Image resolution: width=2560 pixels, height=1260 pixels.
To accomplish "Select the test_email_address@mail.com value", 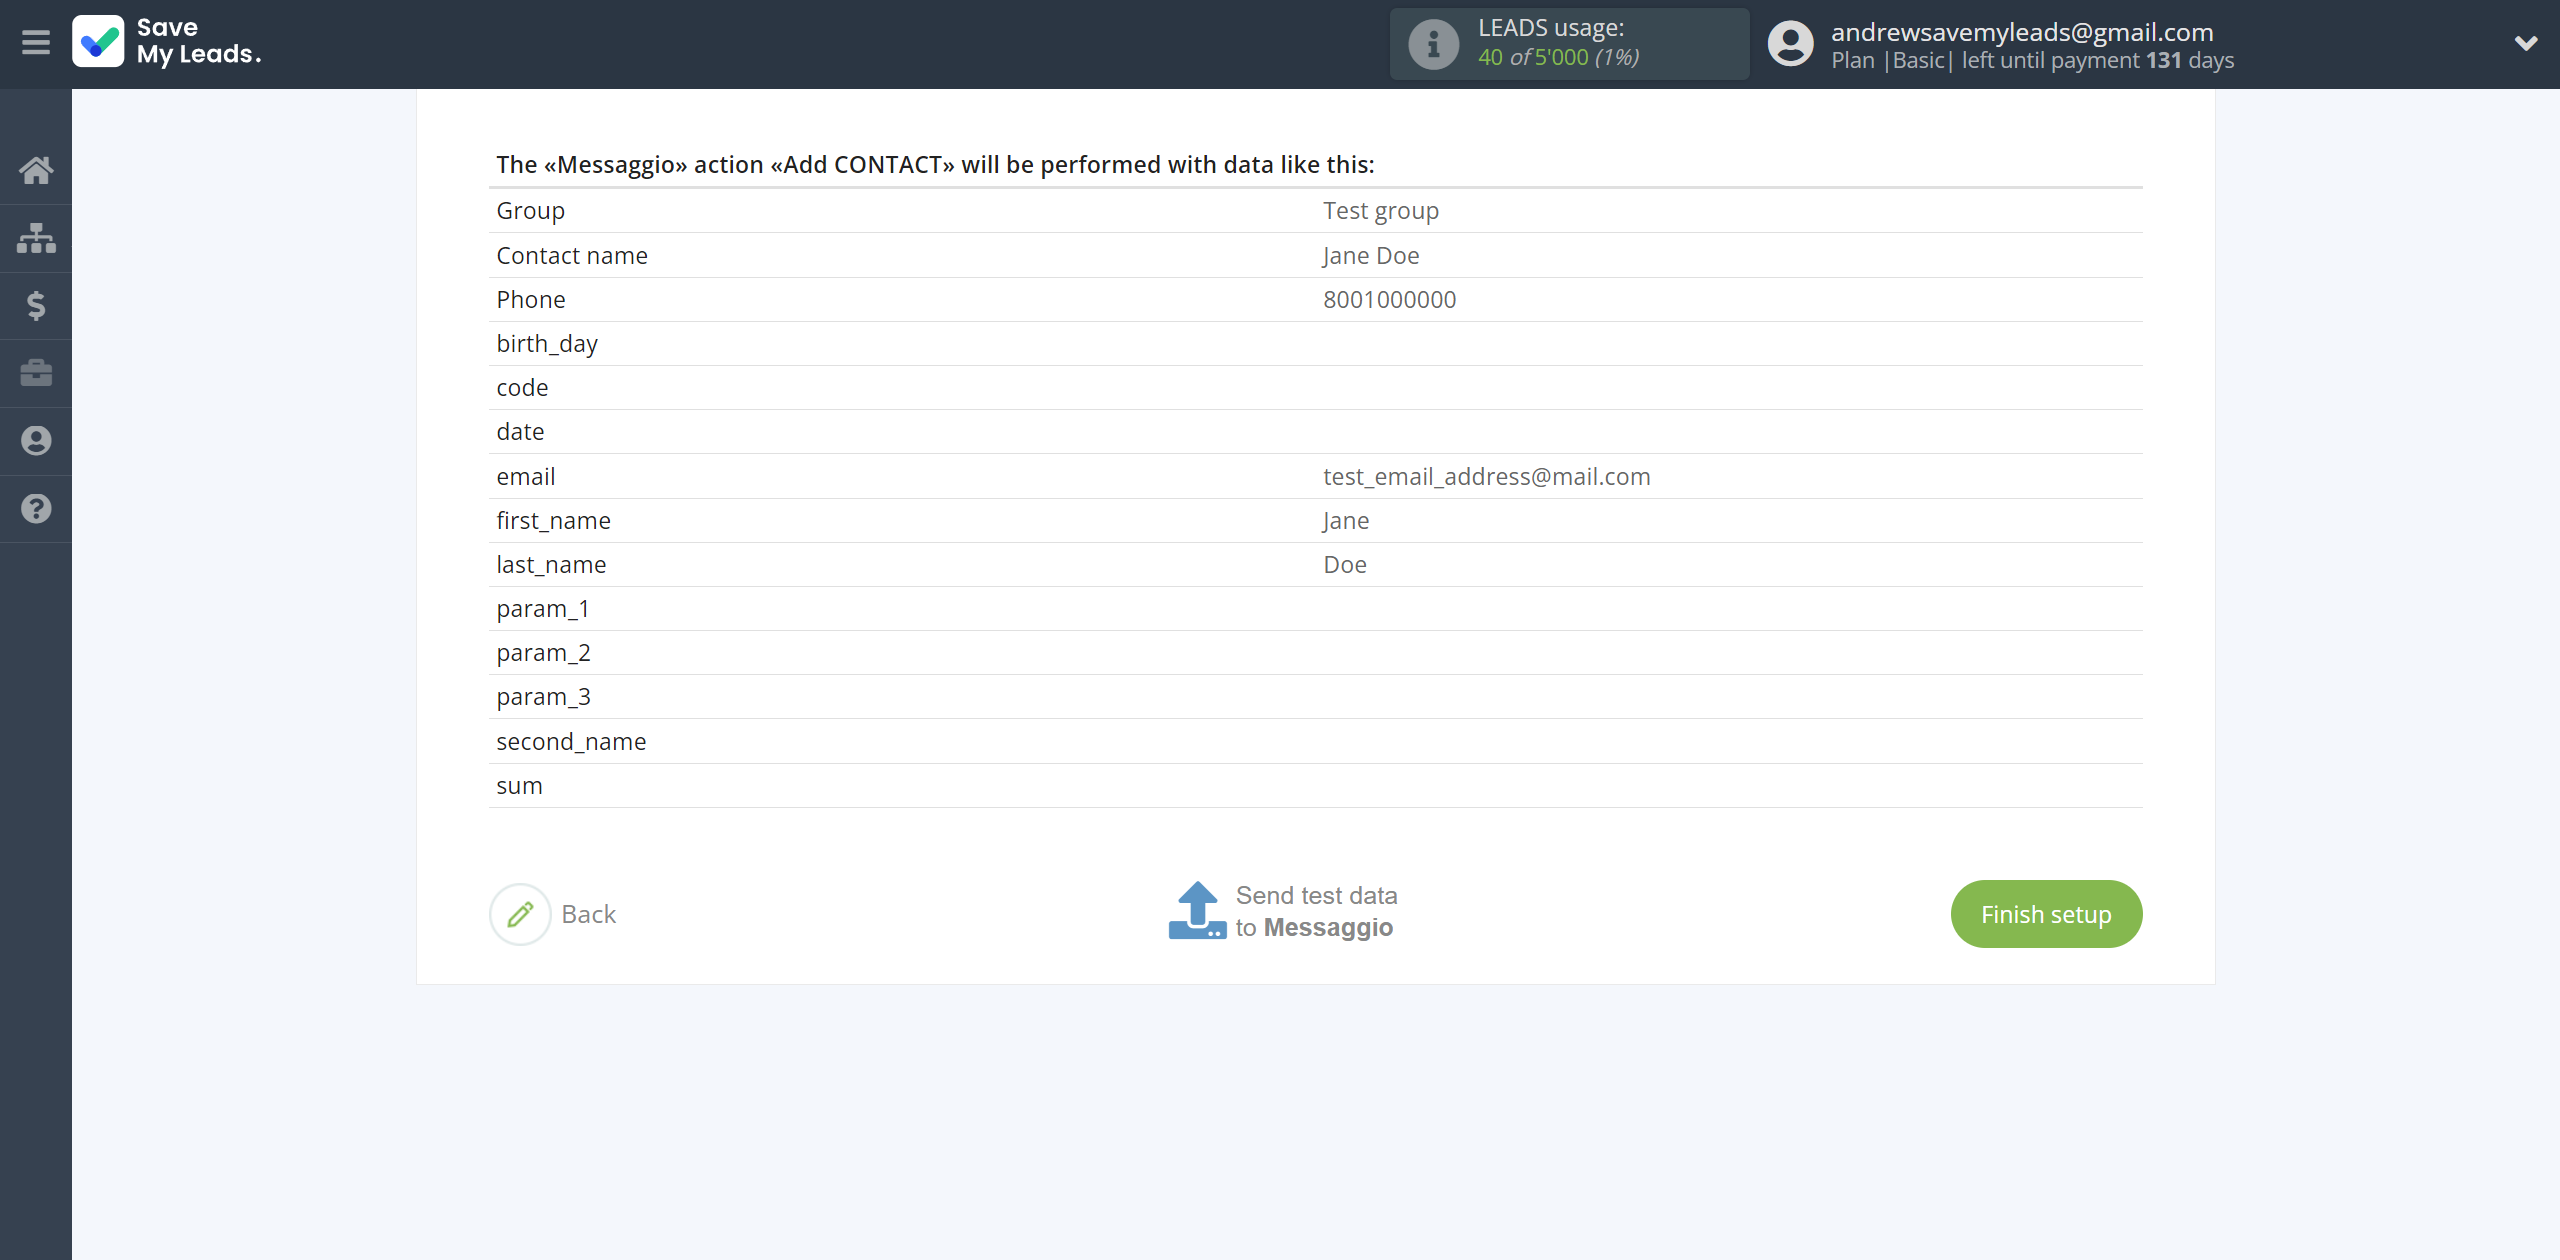I will [x=1486, y=477].
